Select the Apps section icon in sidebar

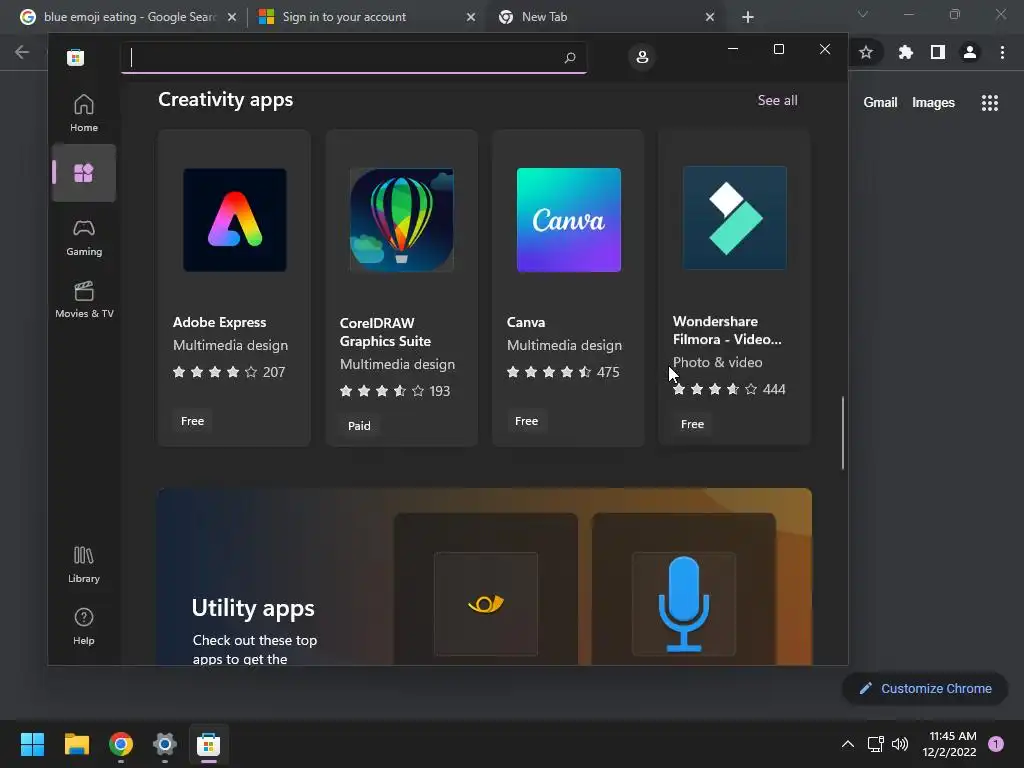pos(84,173)
